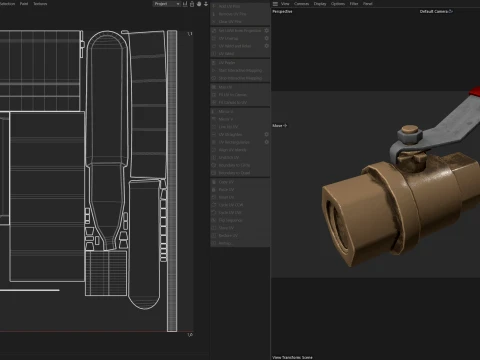Click the Remove UV Pins icon

(x=214, y=14)
